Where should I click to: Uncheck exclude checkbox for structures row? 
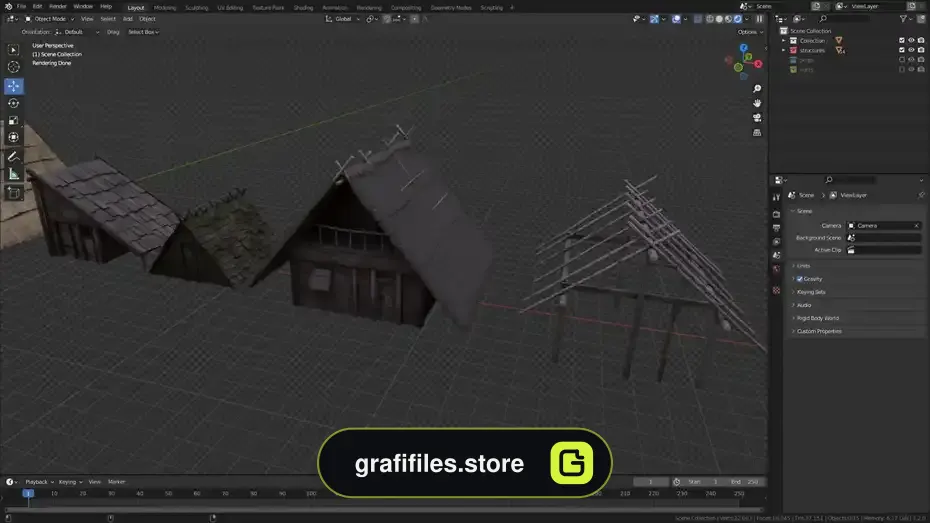(902, 50)
